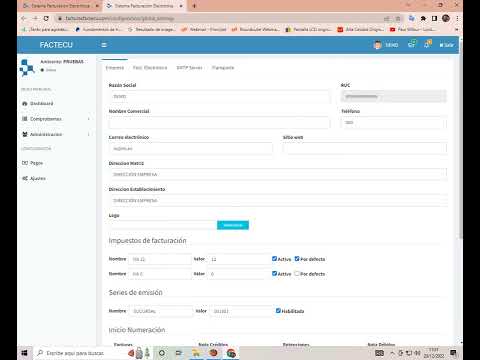Open Pagos in the sidebar

[36, 163]
